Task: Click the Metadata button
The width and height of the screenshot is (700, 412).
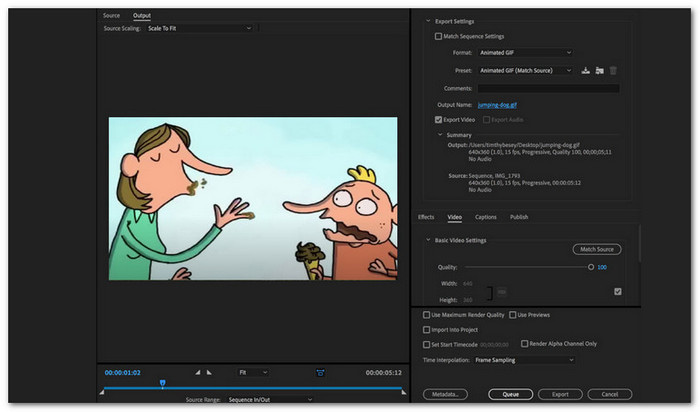Action: coord(445,394)
